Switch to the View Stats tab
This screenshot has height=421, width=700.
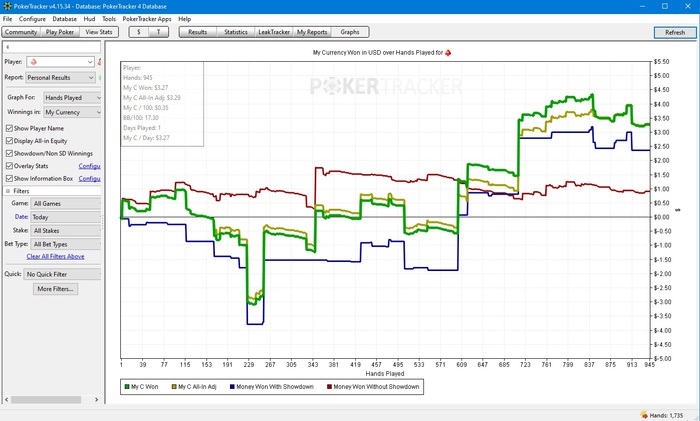99,32
